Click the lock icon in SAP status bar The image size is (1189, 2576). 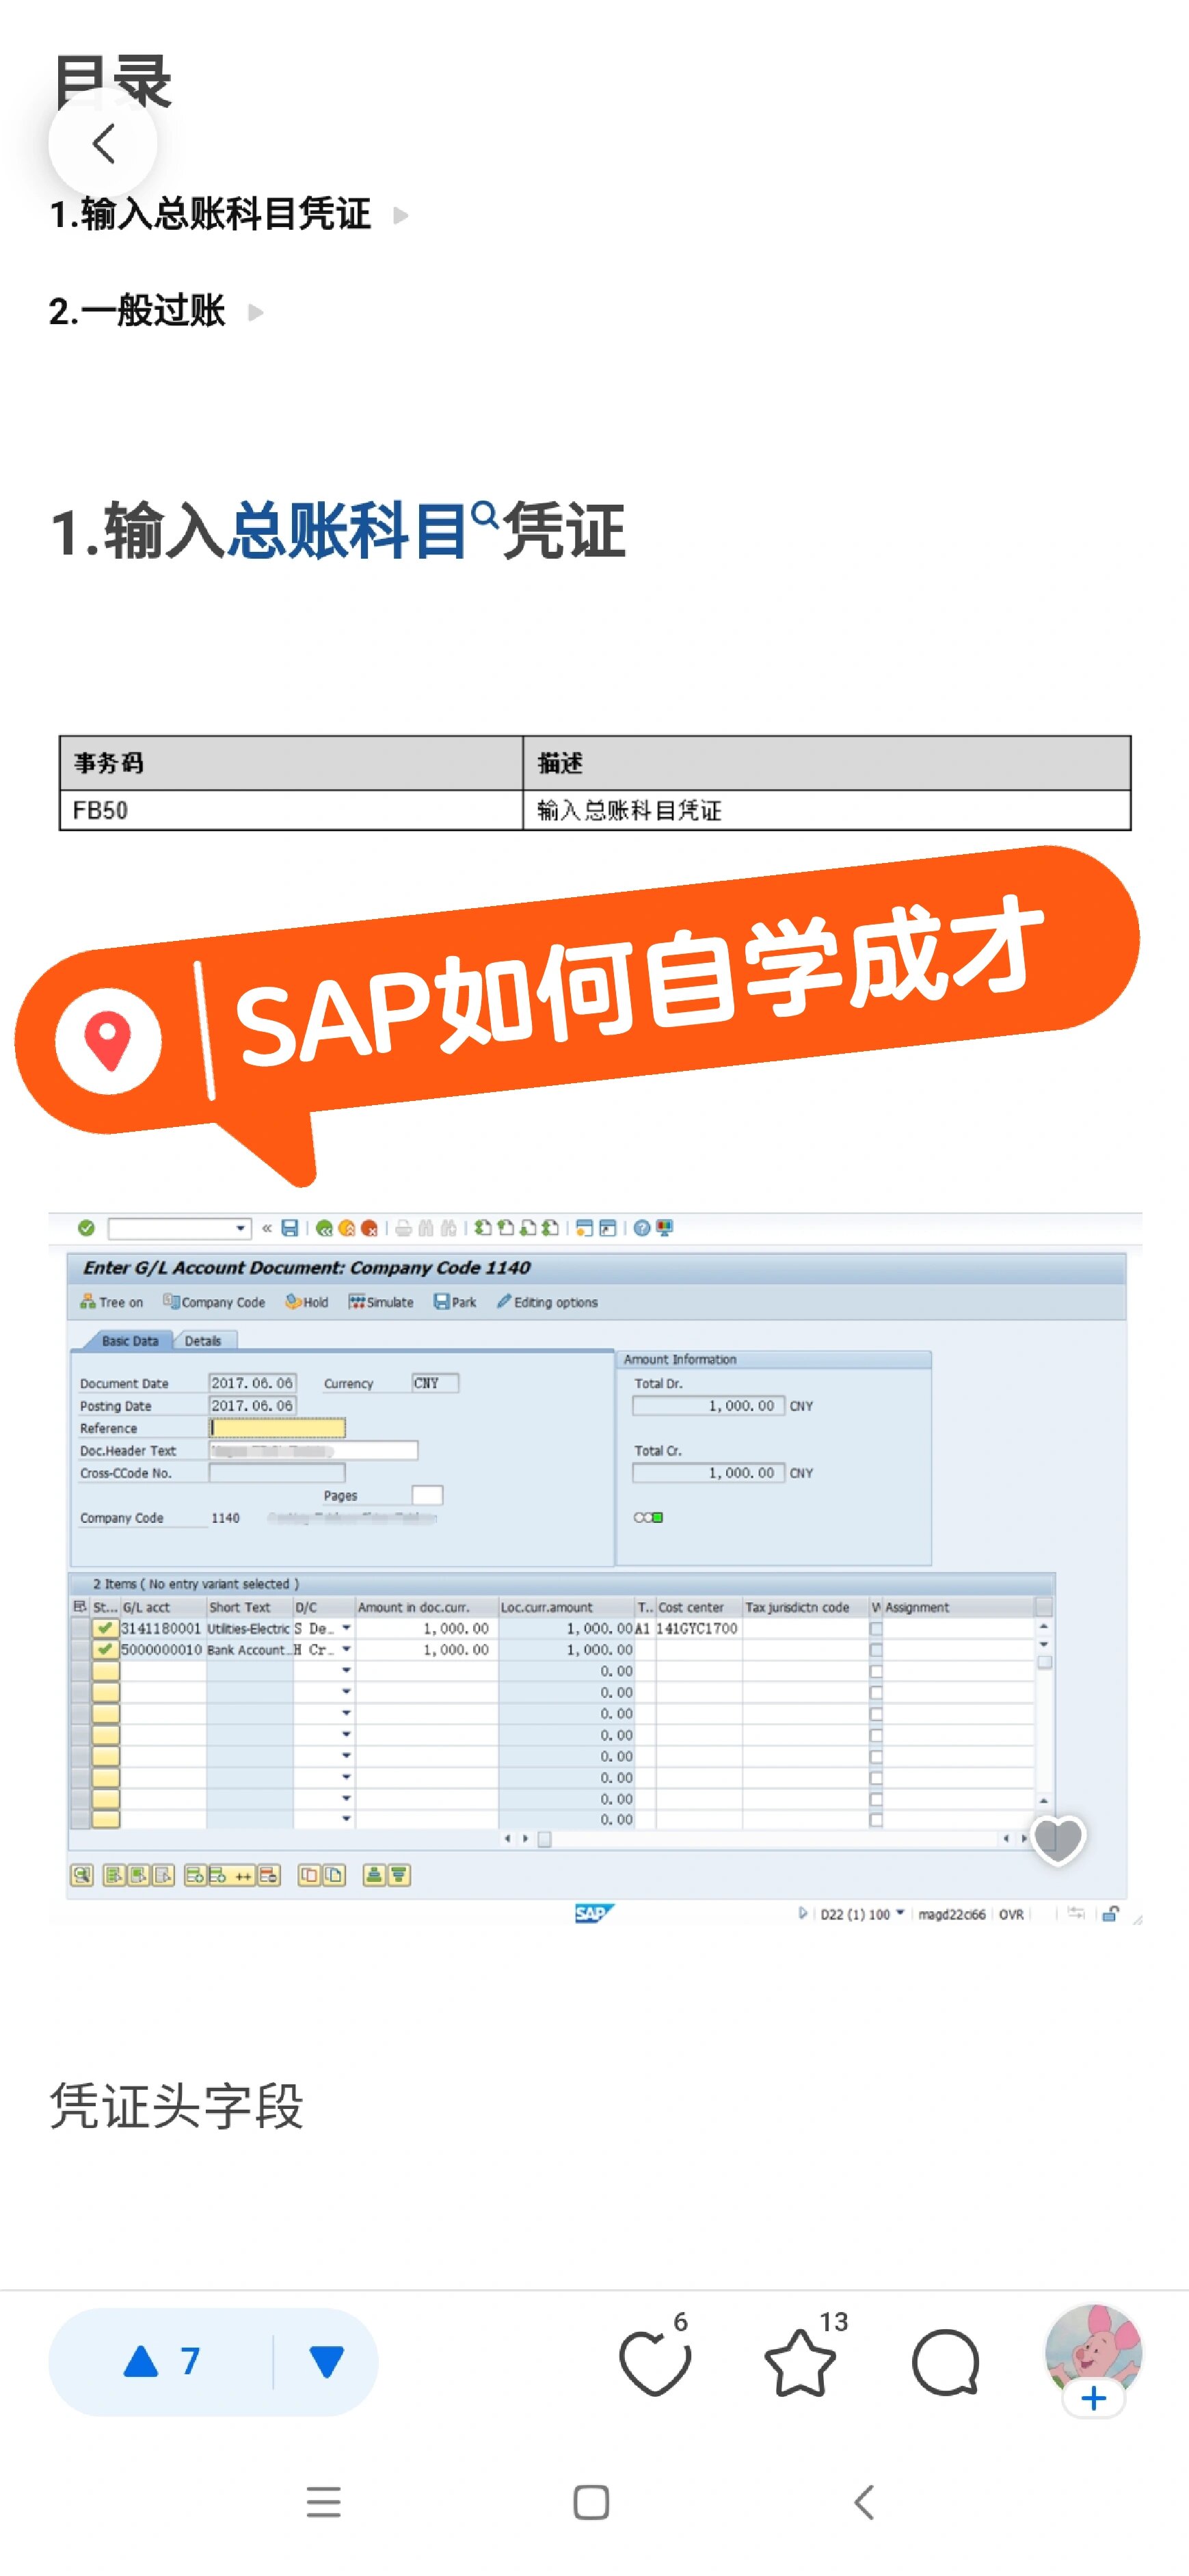1110,1914
